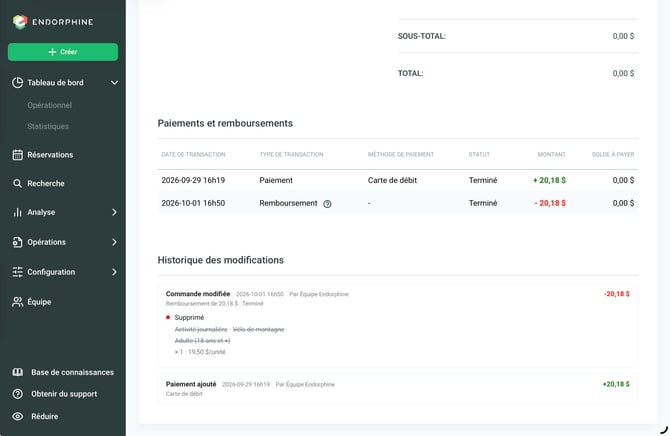Click the Réduire eye icon

pos(18,416)
